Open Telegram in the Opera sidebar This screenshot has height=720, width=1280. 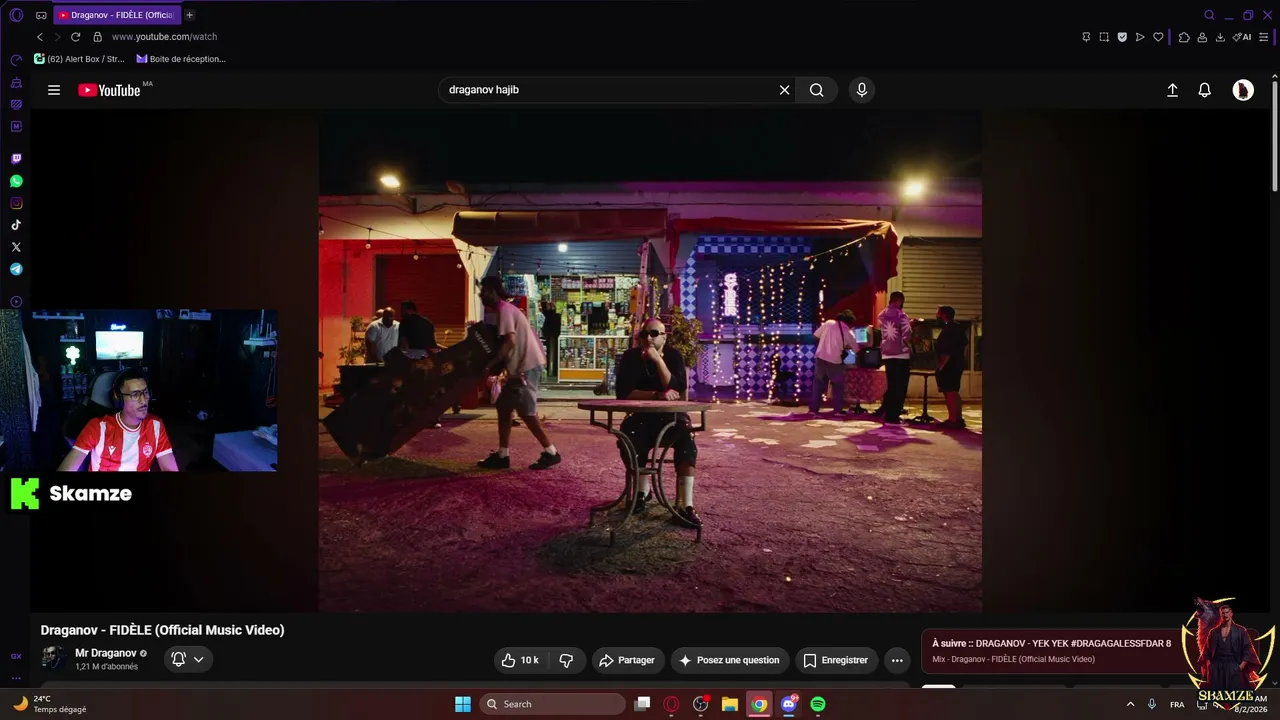[16, 269]
